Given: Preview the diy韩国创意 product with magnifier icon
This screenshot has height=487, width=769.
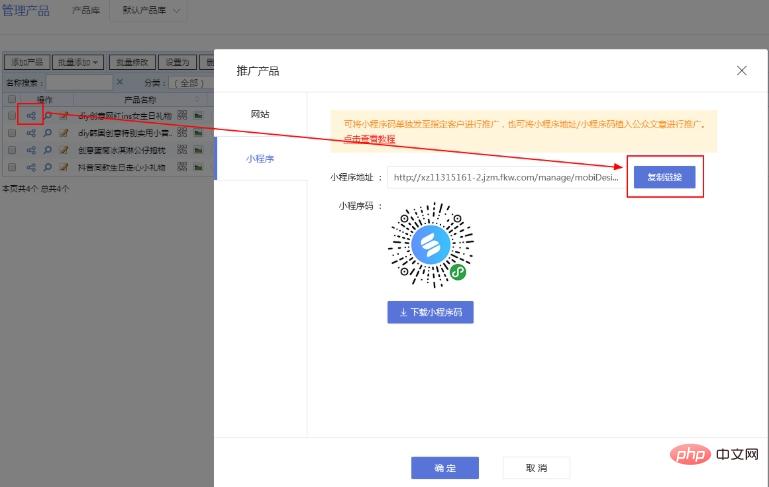Looking at the screenshot, I should pyautogui.click(x=48, y=133).
